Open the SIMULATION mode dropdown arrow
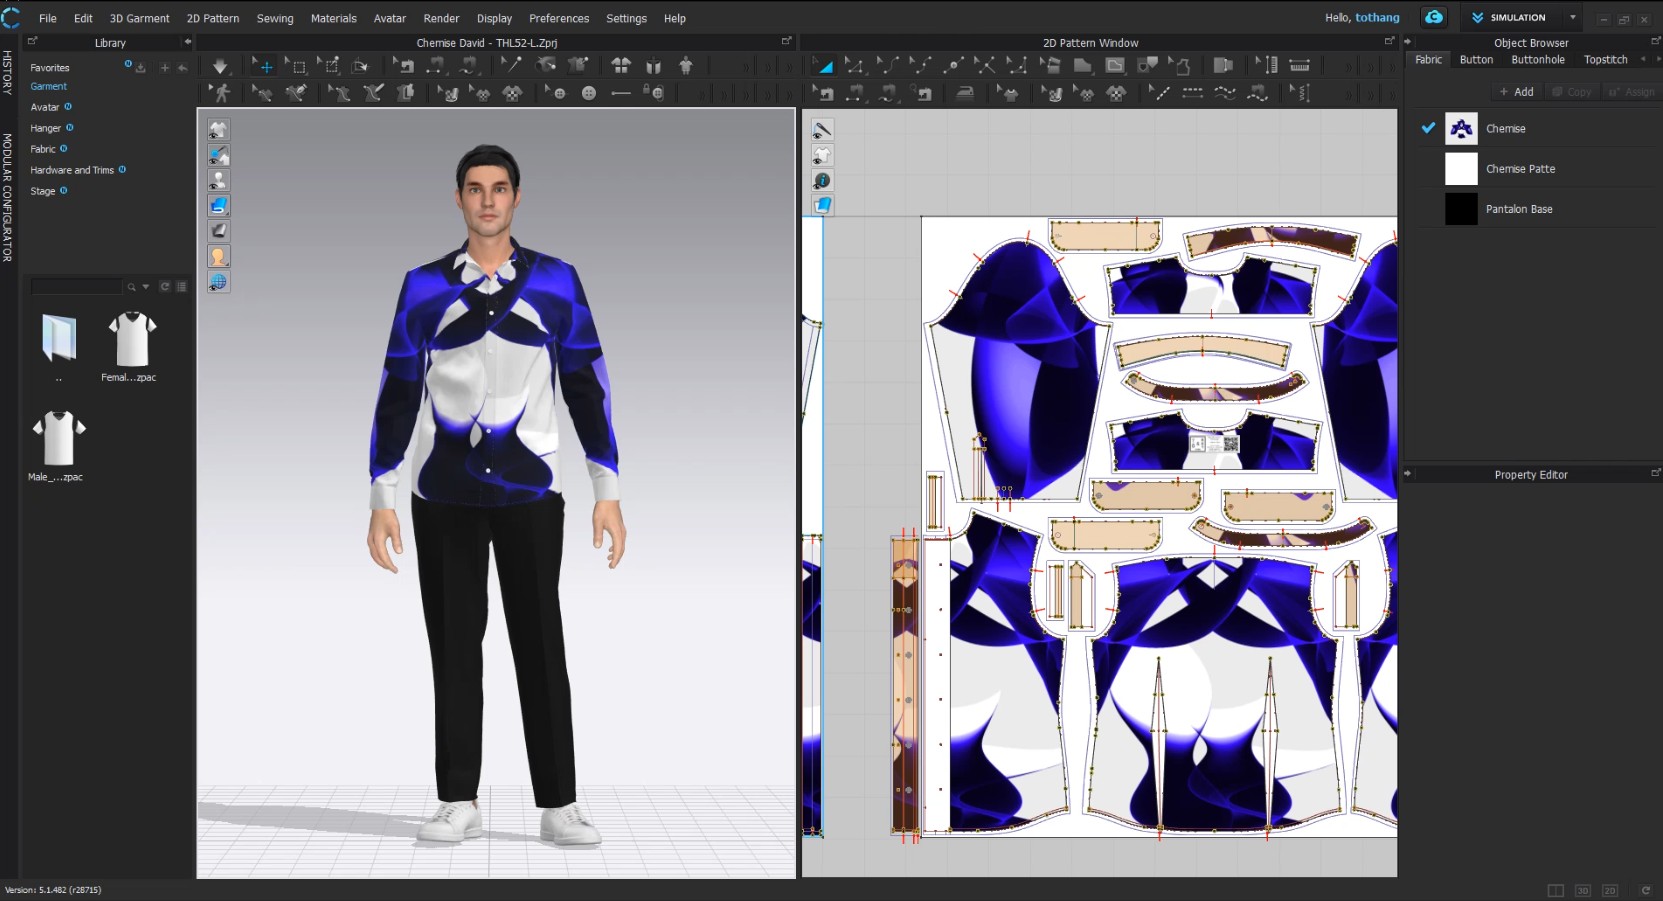The image size is (1663, 901). click(x=1572, y=17)
